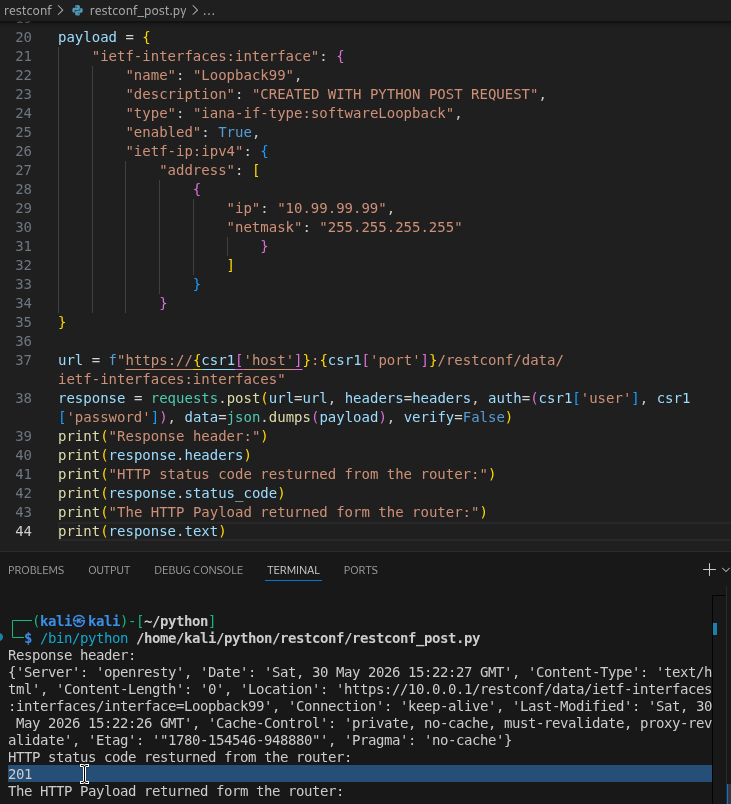Click print(response.status_code) on line 42
This screenshot has width=731, height=804.
click(x=171, y=493)
